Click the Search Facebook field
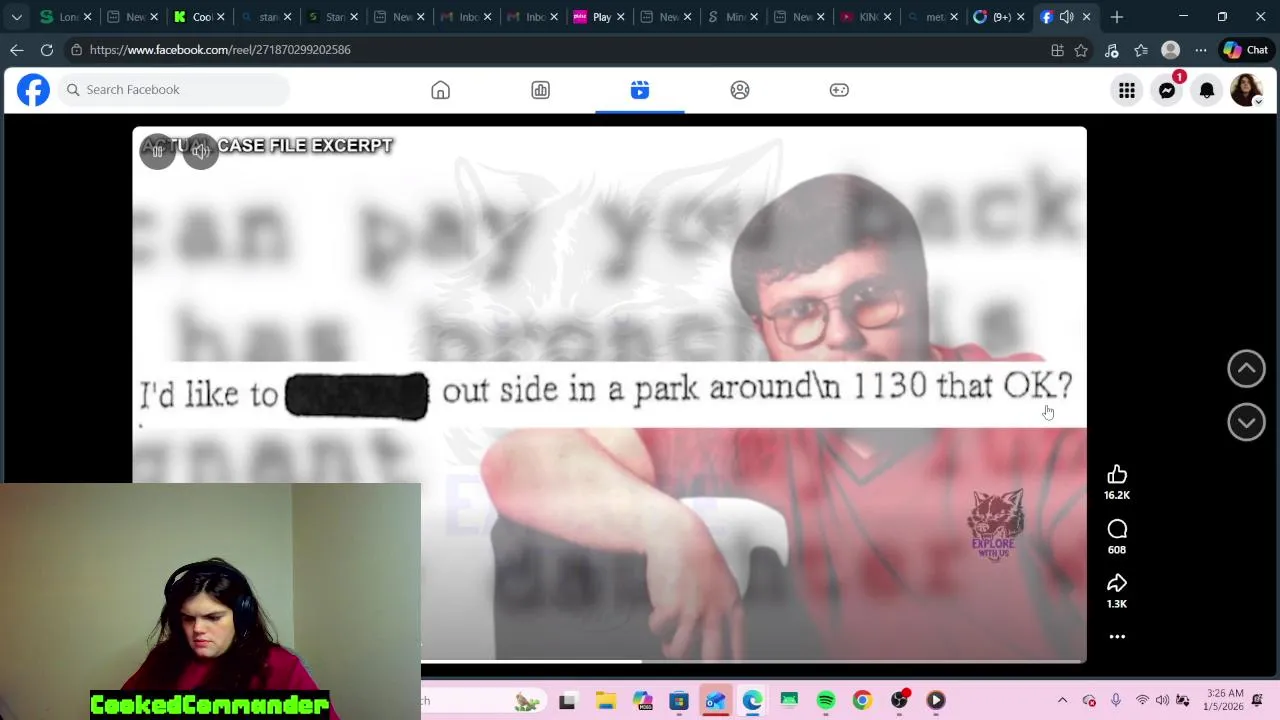Screen dimensions: 1280x720 [174, 90]
